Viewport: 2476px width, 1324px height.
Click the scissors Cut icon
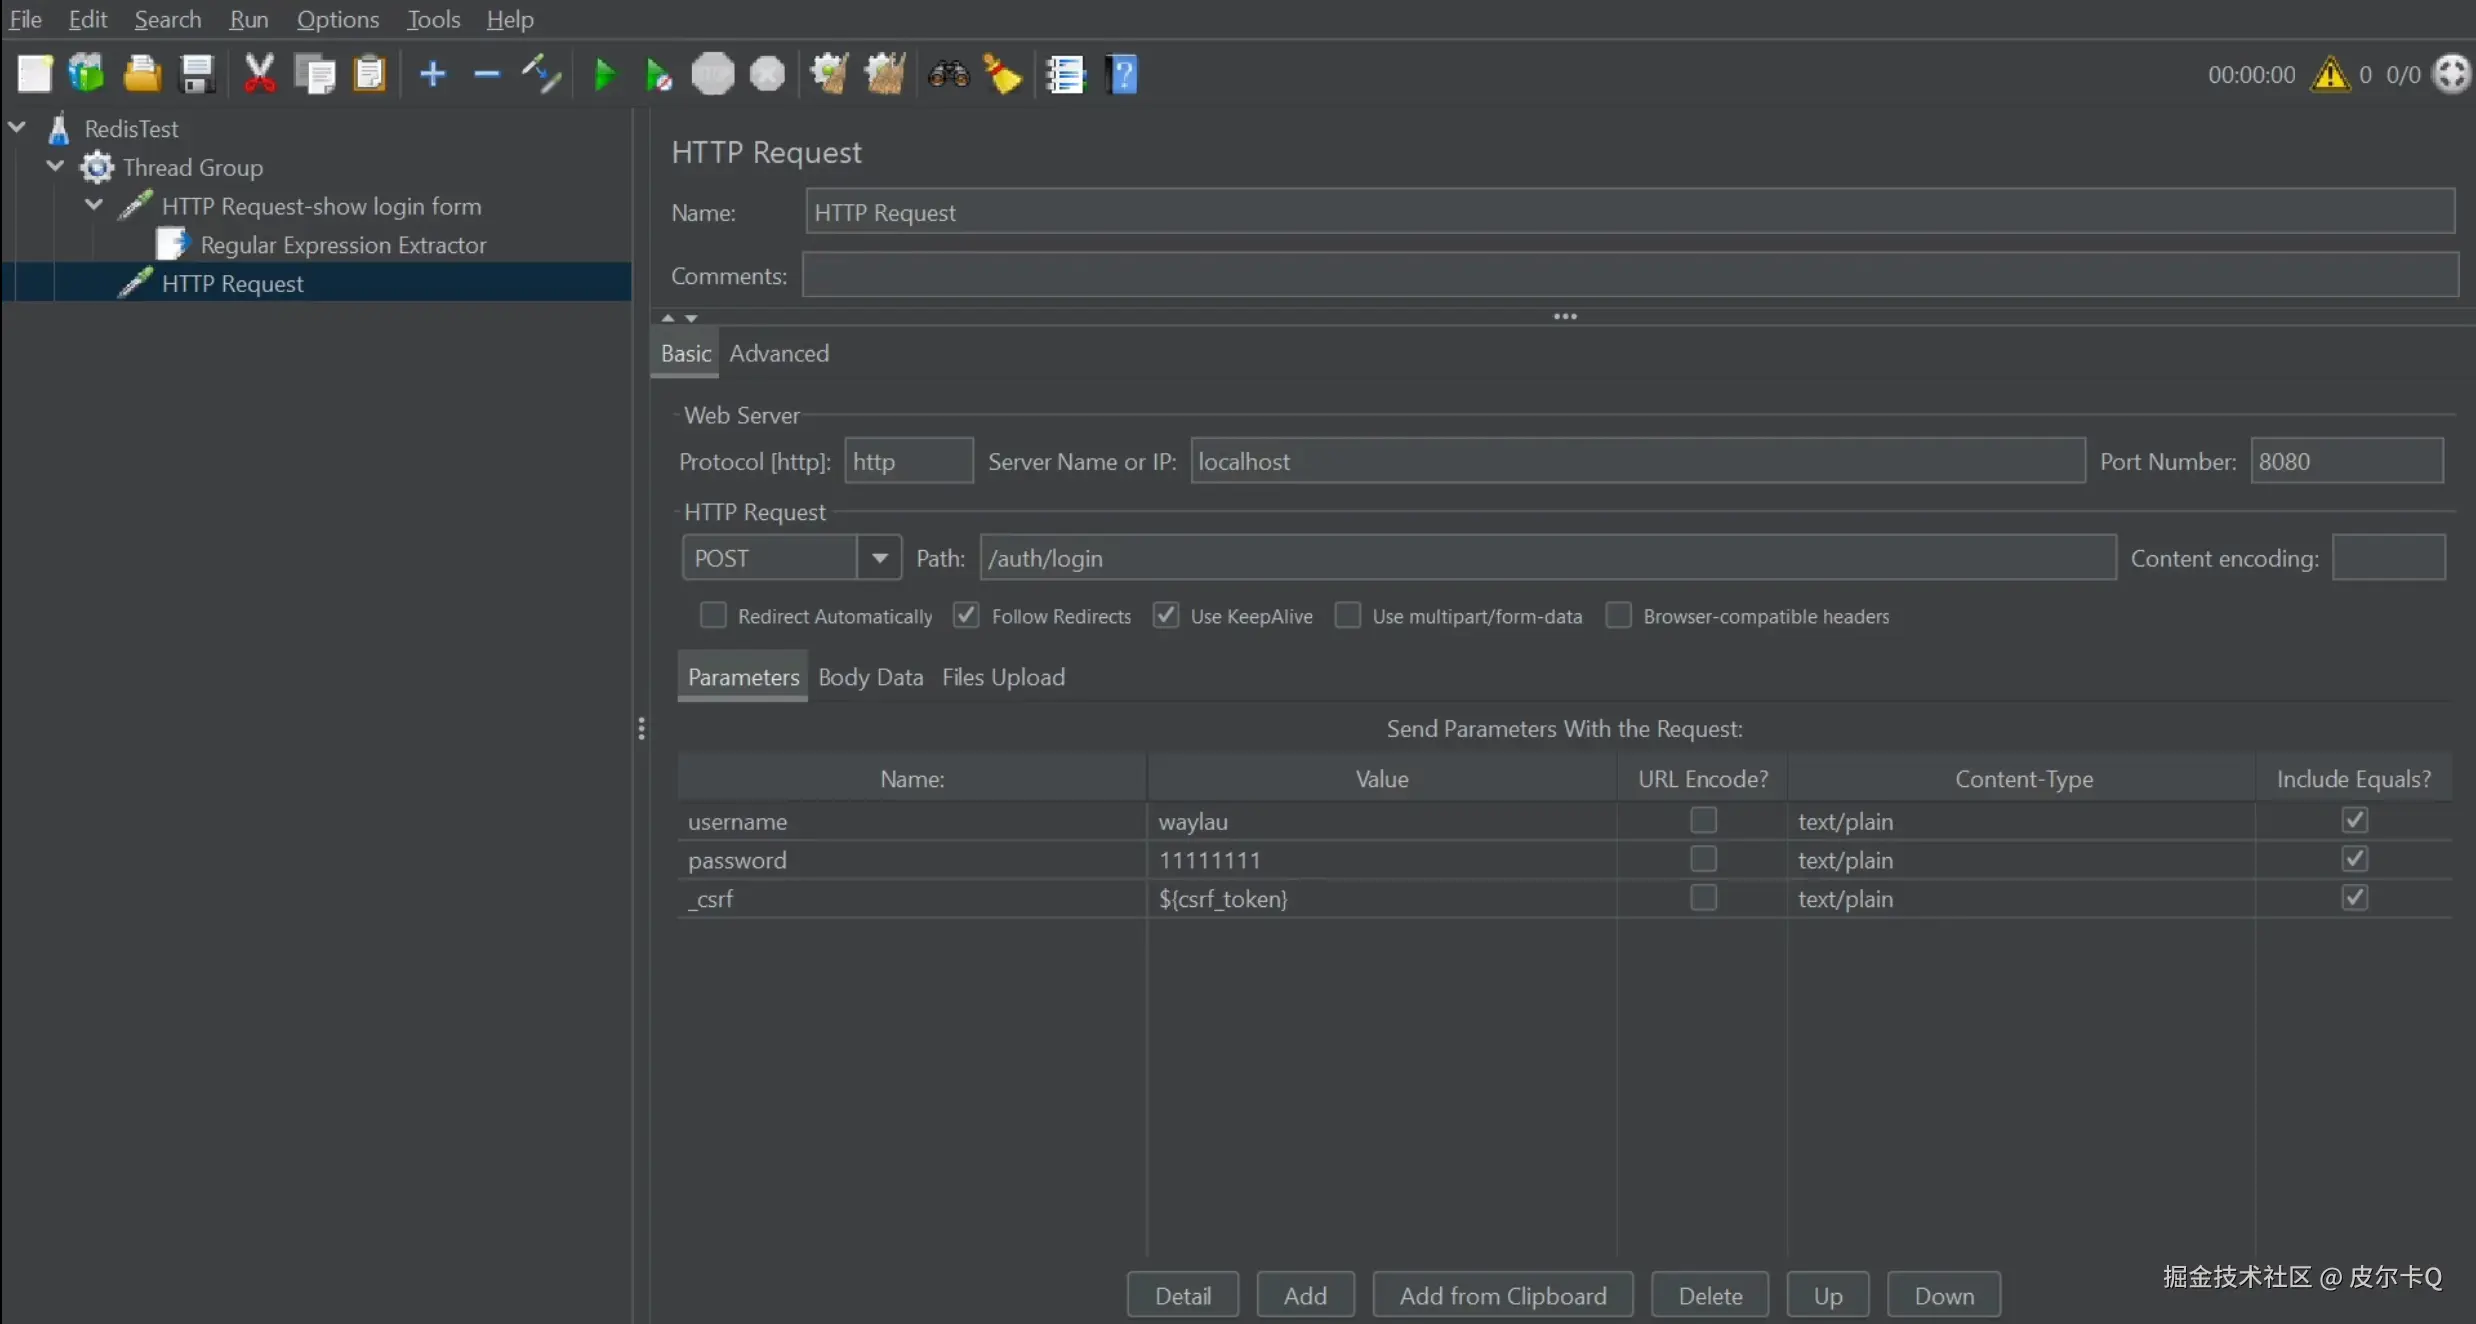[x=259, y=74]
